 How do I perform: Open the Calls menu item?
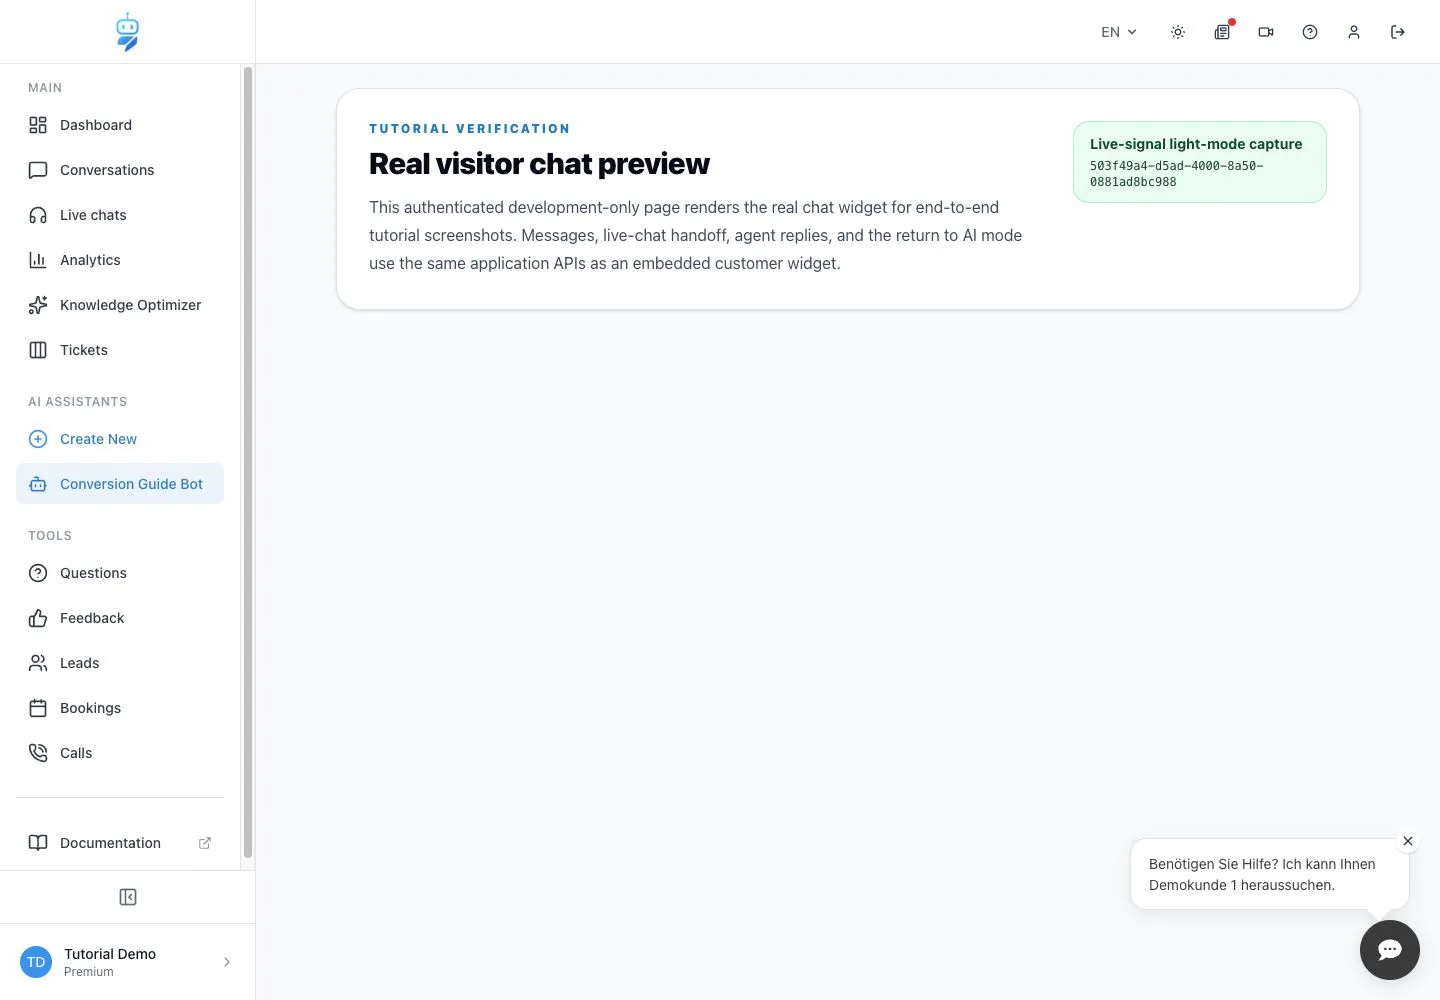[x=120, y=753]
